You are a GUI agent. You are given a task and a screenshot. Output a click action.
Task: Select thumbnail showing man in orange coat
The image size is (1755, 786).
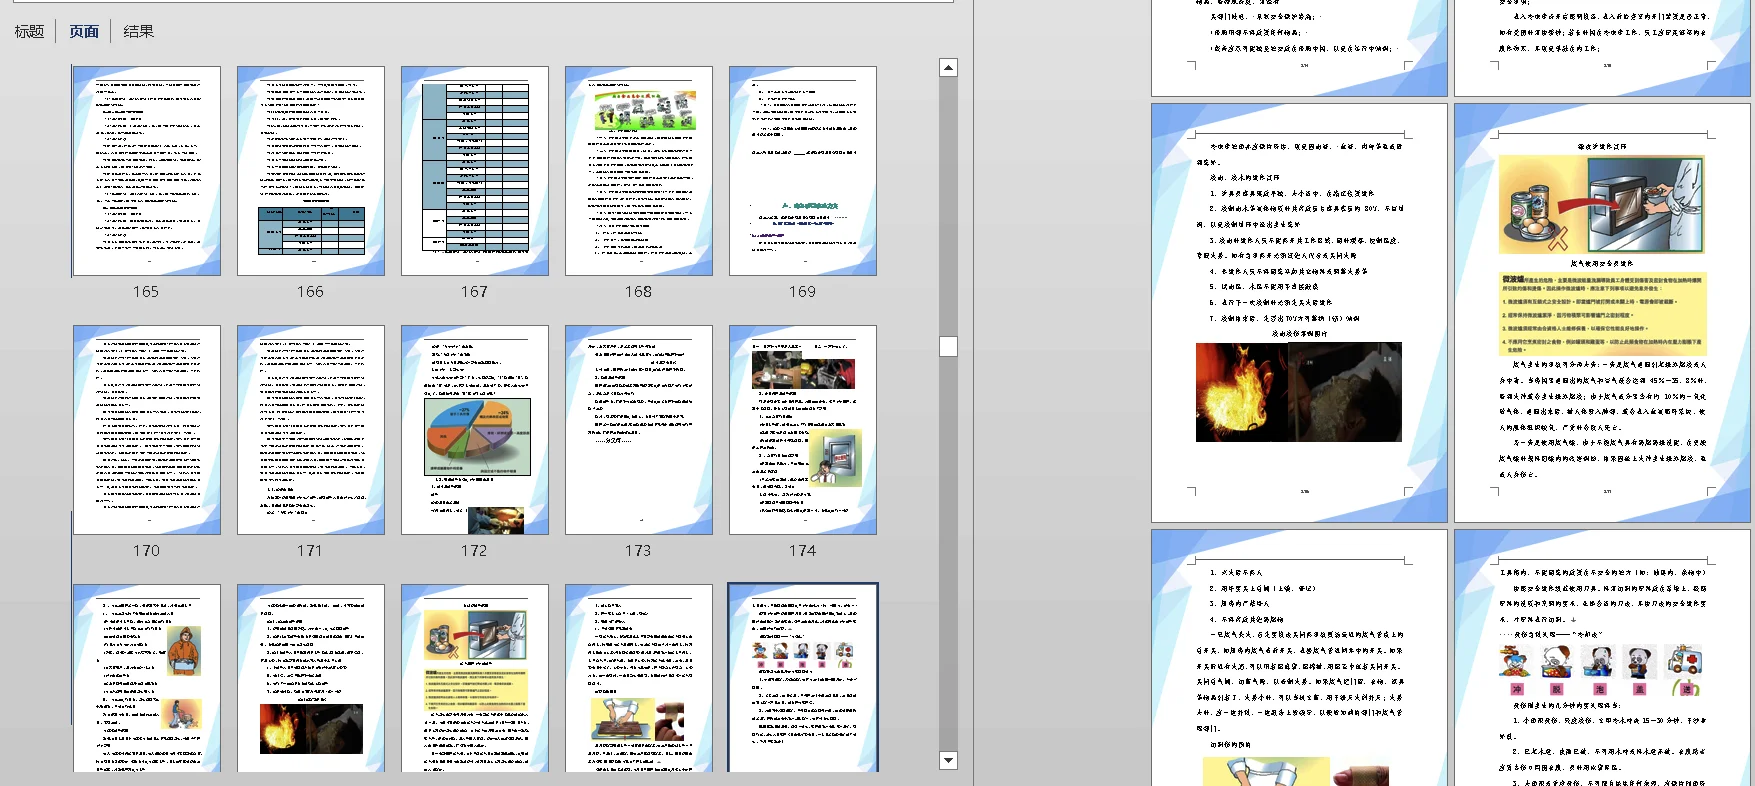[x=147, y=678]
